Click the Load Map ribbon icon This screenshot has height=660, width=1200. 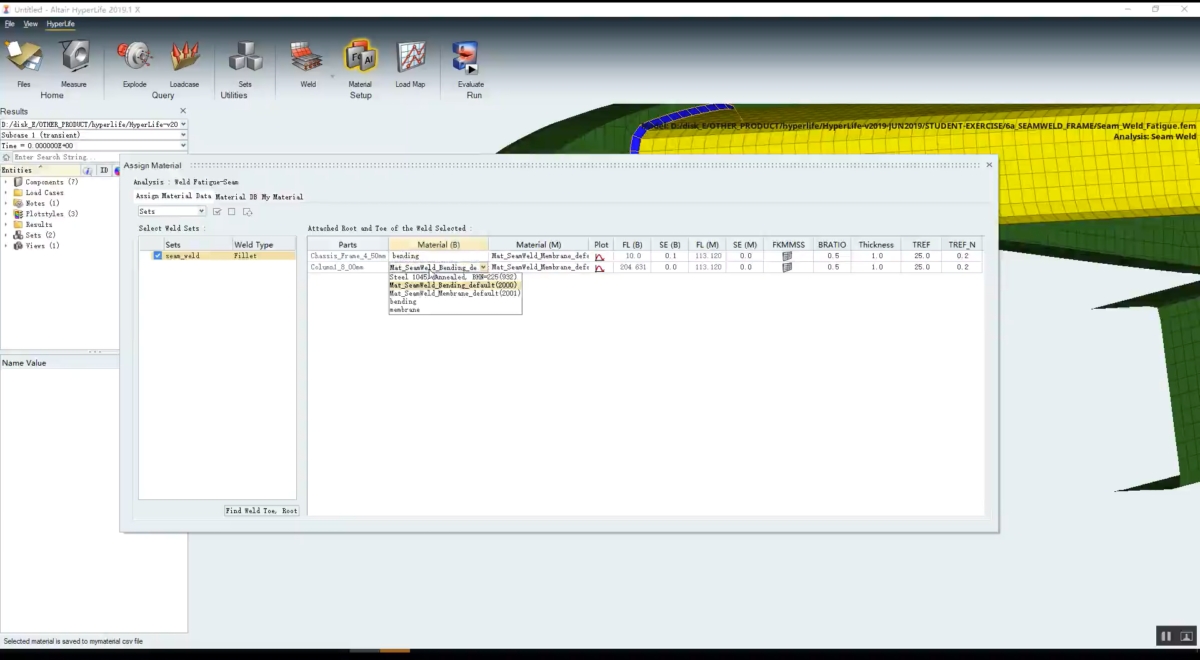click(x=409, y=57)
